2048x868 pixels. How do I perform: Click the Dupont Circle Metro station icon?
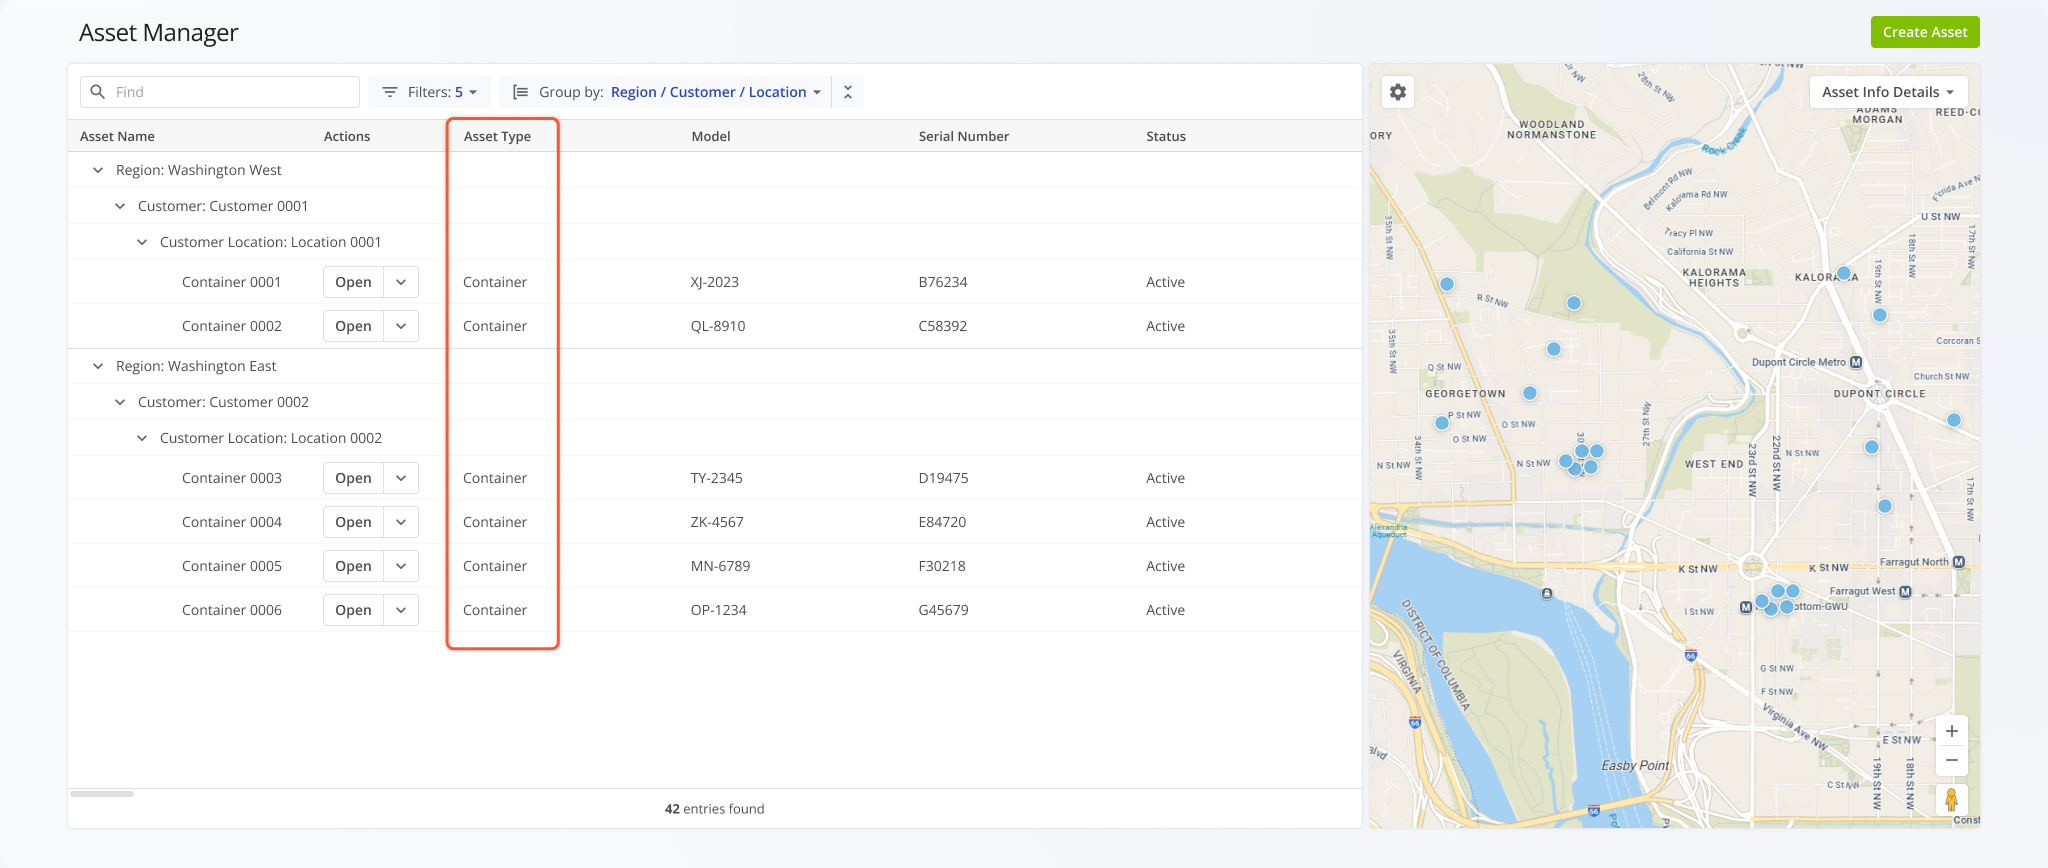coord(1856,362)
